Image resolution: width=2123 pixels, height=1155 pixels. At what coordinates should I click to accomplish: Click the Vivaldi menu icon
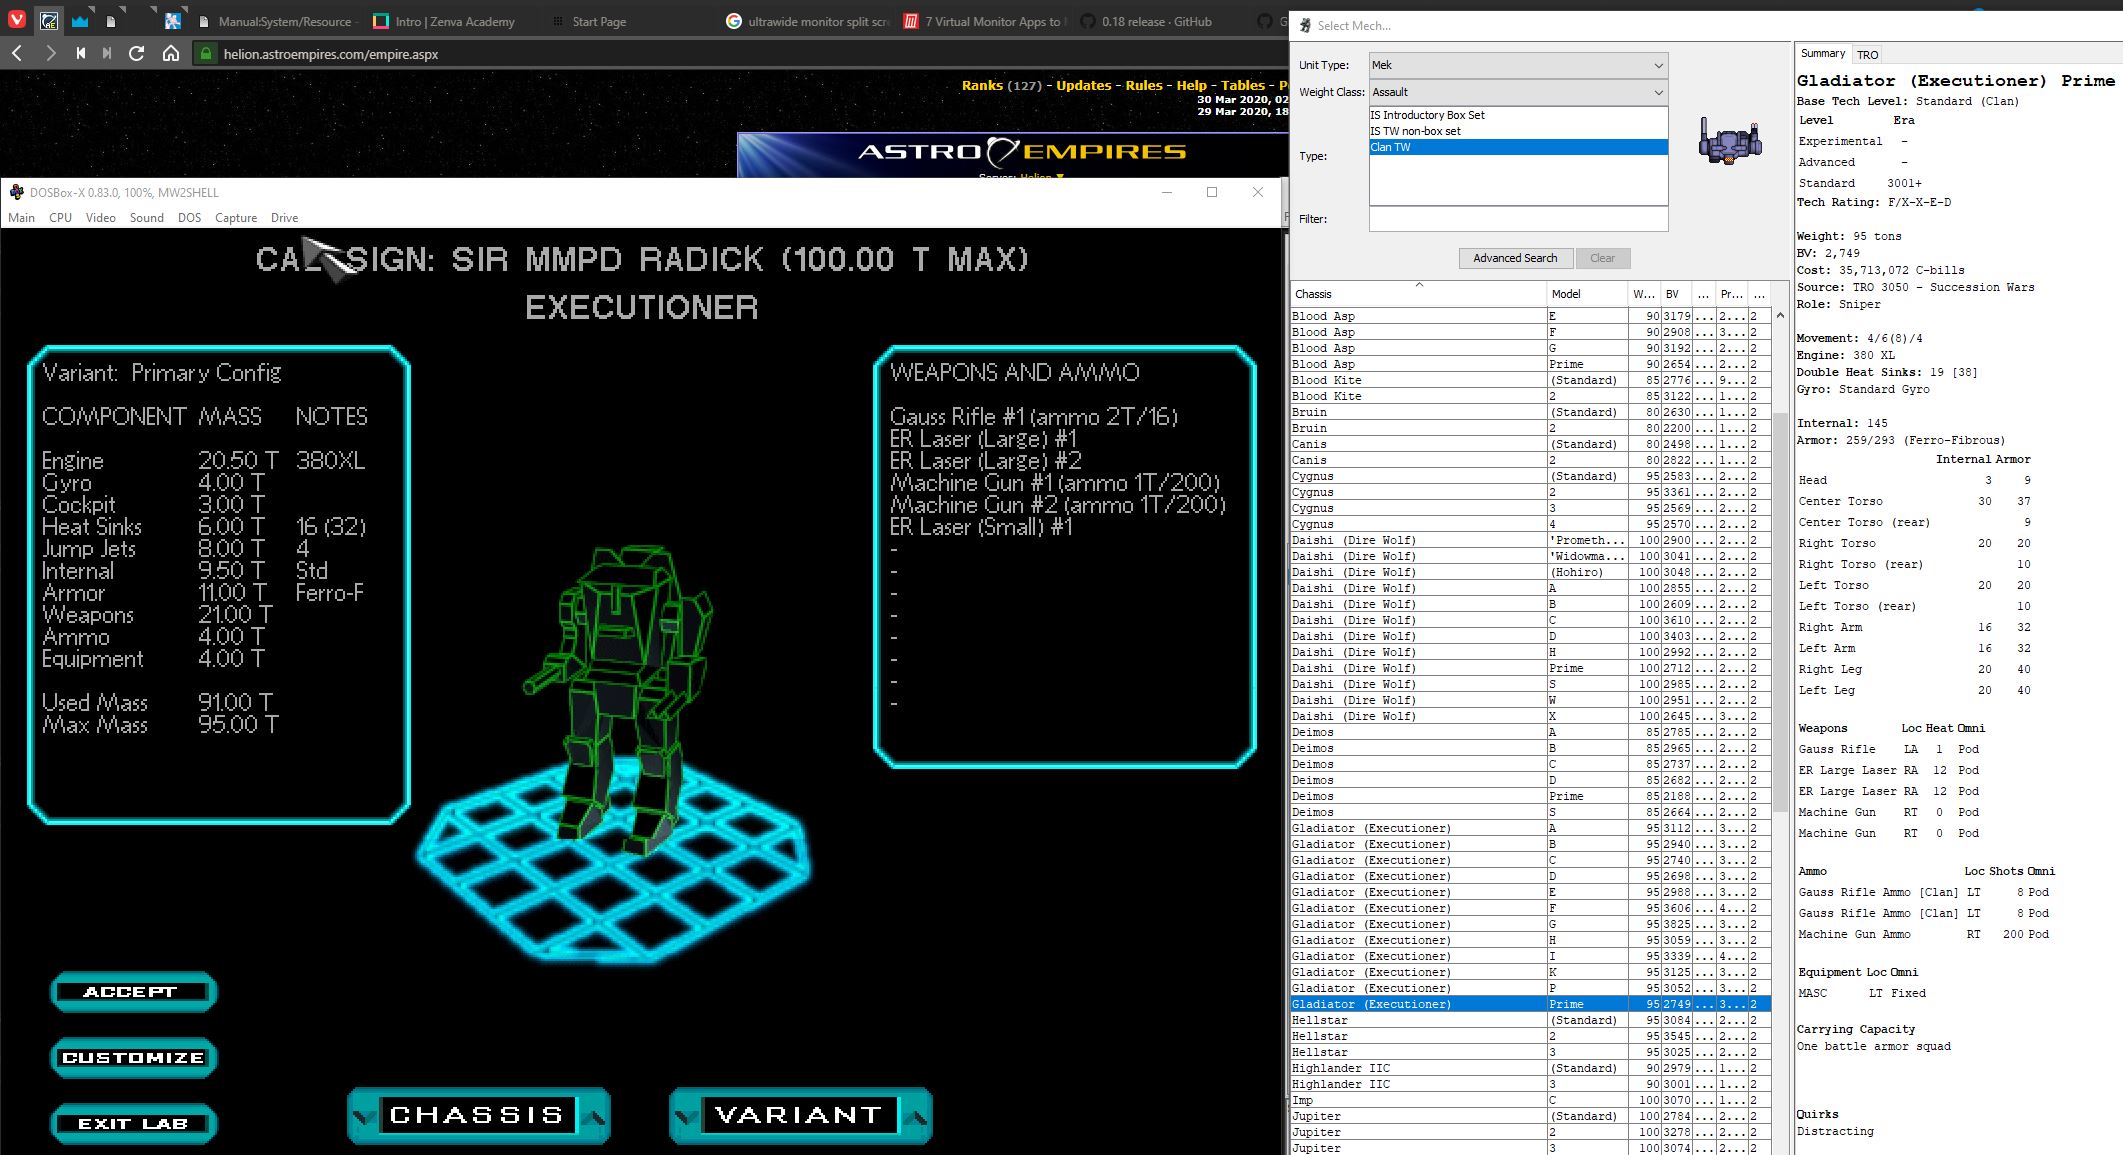(x=17, y=20)
